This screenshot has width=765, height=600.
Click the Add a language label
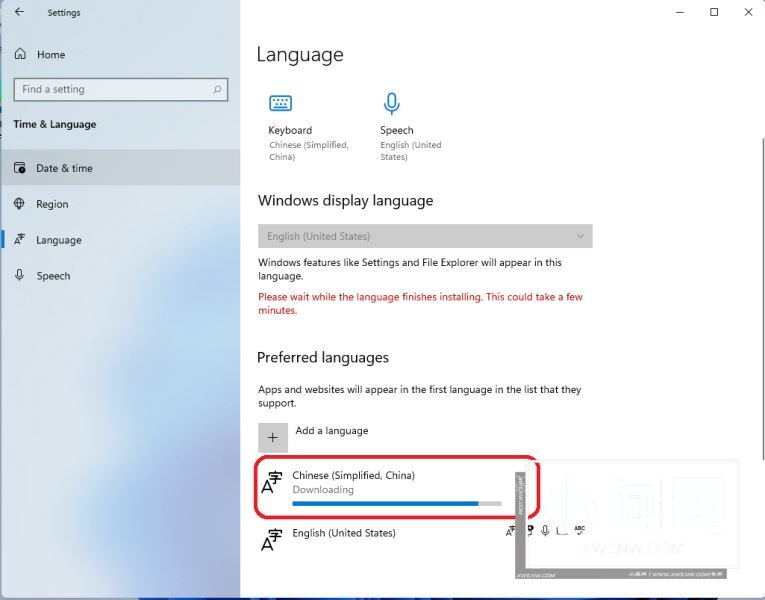point(332,431)
